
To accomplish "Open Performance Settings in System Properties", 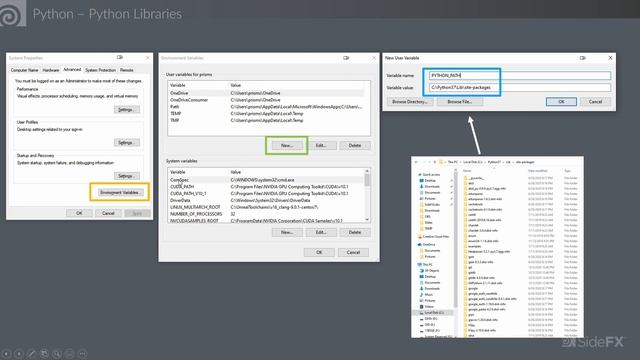I will point(127,109).
